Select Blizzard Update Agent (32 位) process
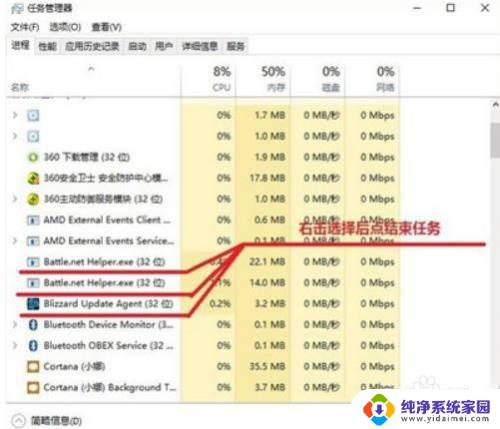The width and height of the screenshot is (500, 429). 108,304
